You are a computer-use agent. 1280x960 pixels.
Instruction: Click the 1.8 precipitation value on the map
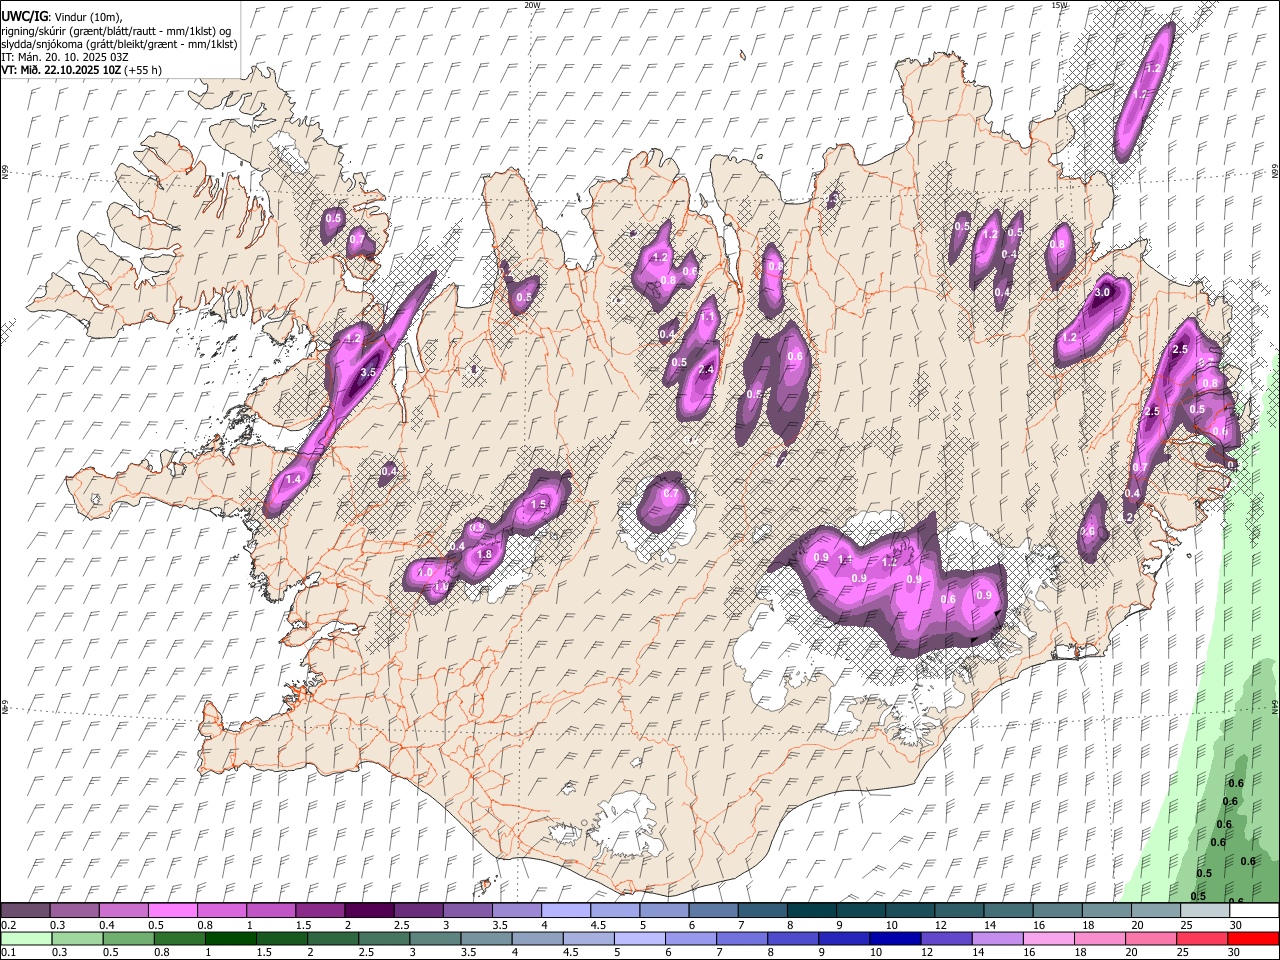(485, 554)
